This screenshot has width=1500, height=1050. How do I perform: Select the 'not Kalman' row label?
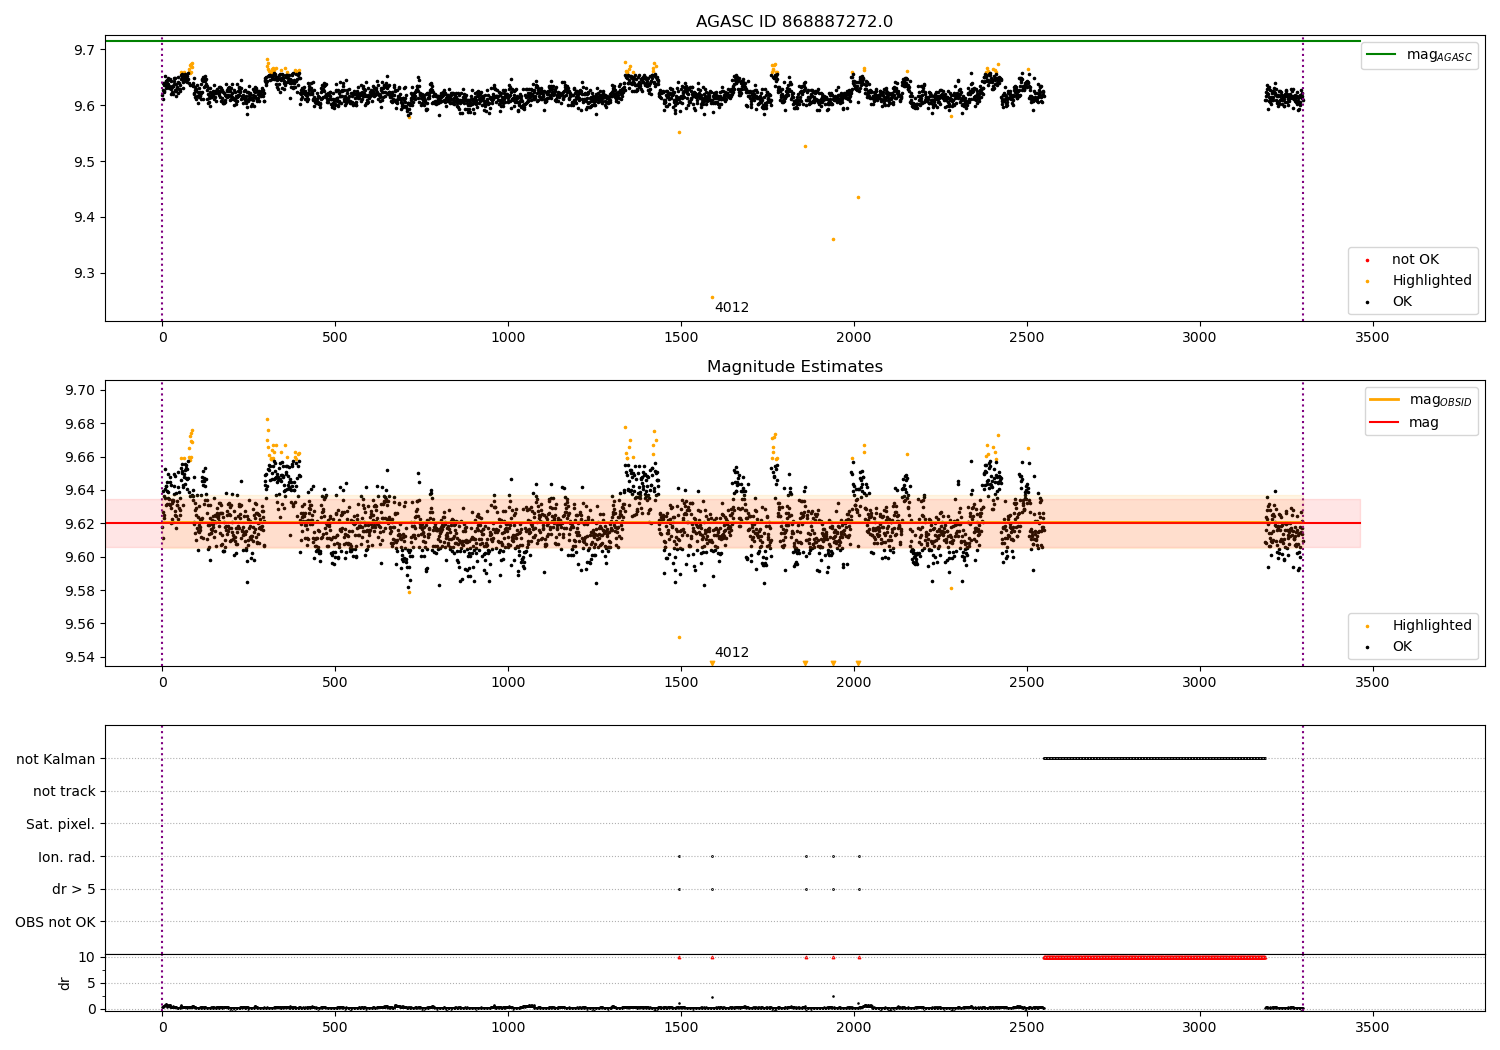56,759
